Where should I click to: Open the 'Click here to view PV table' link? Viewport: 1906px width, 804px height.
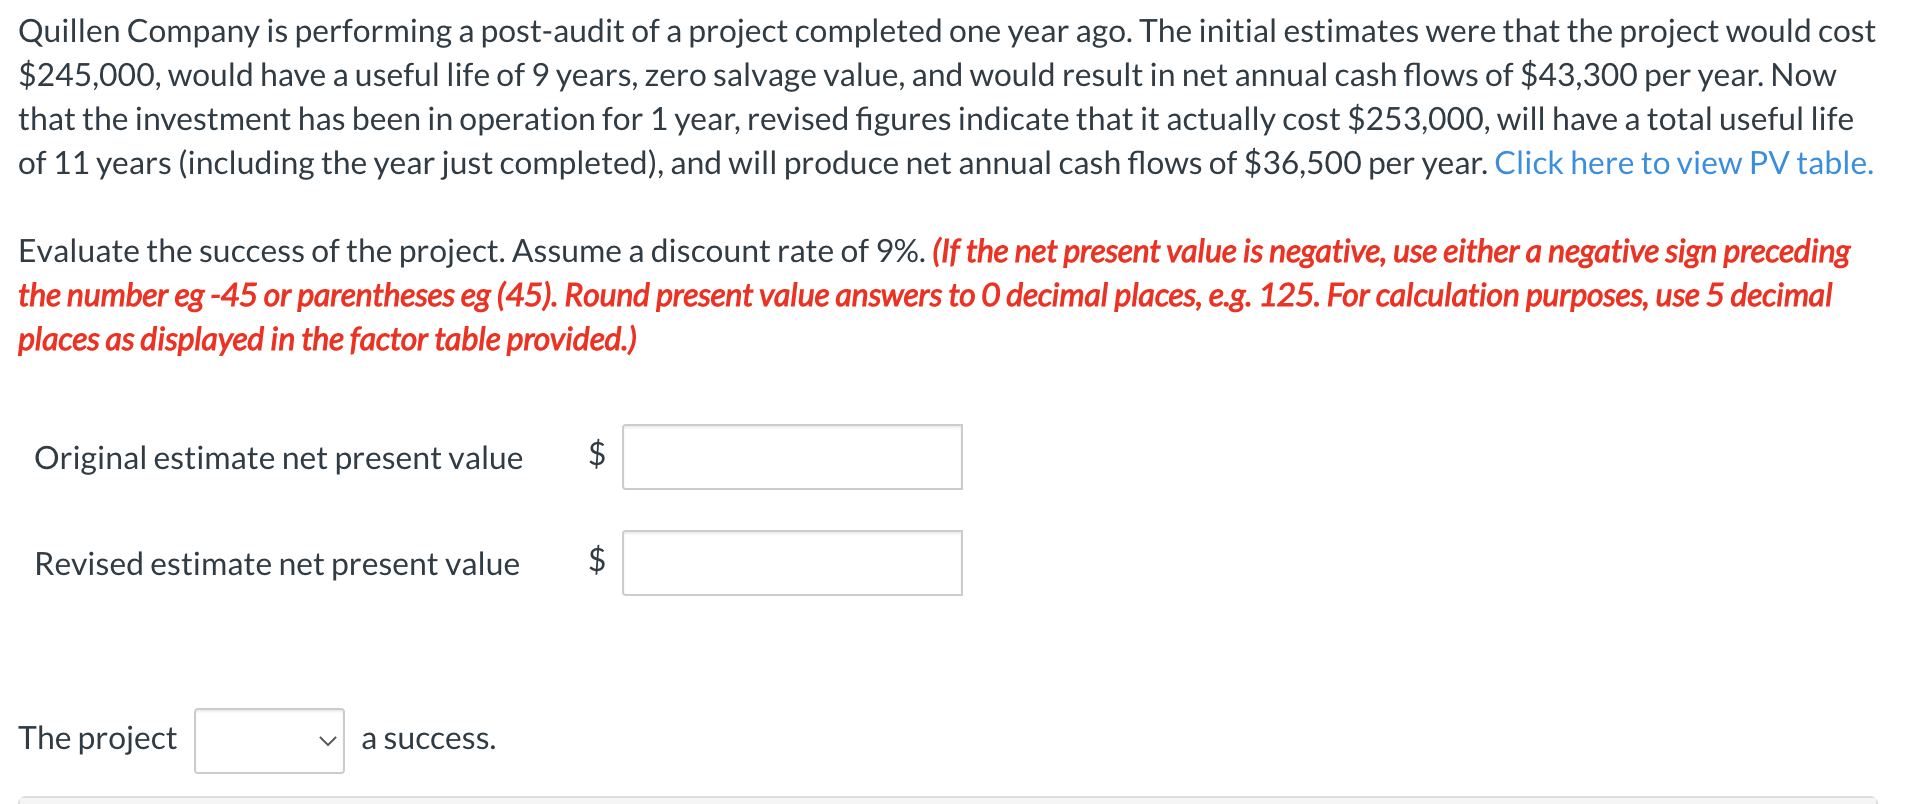point(1683,163)
